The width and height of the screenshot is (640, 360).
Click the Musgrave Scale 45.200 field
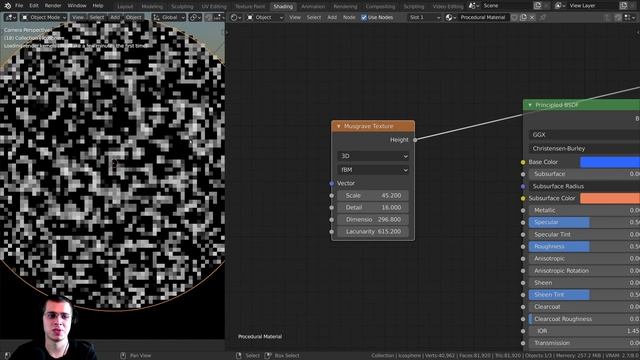tap(373, 196)
